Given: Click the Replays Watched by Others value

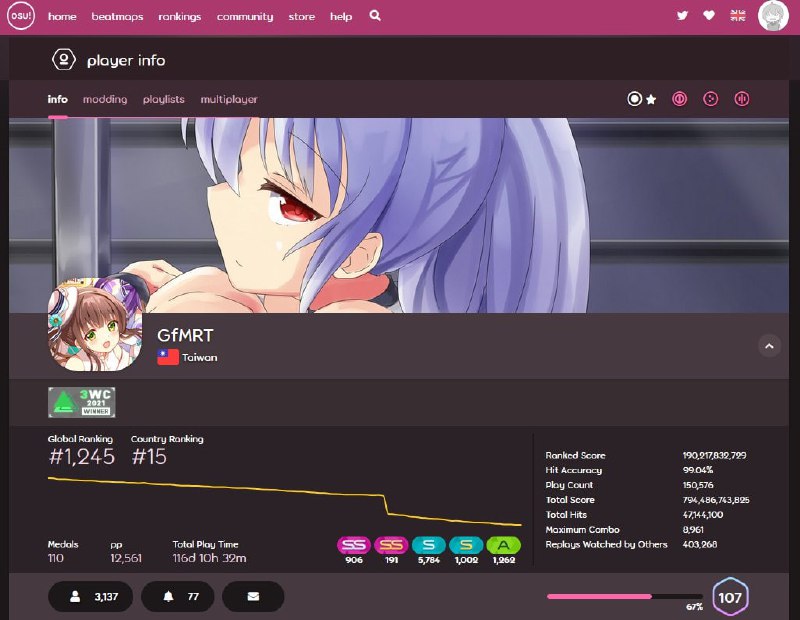Looking at the screenshot, I should coord(699,544).
